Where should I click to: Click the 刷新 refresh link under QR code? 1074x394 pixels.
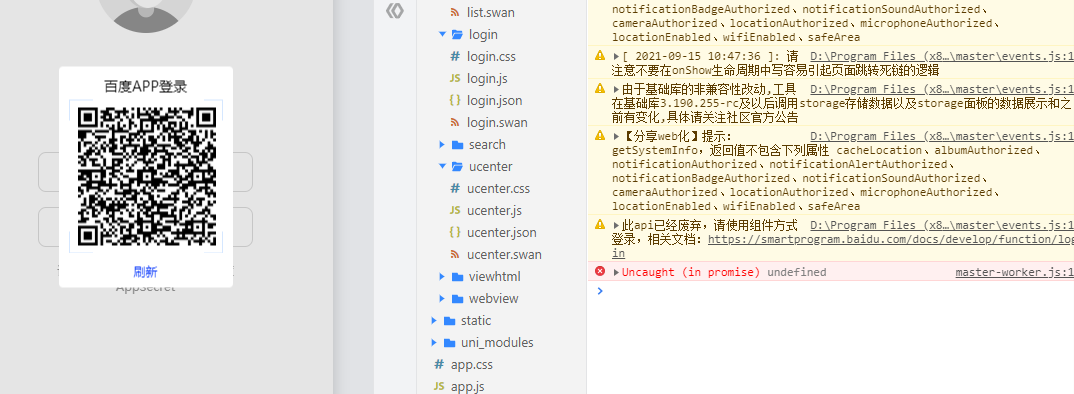tap(145, 272)
